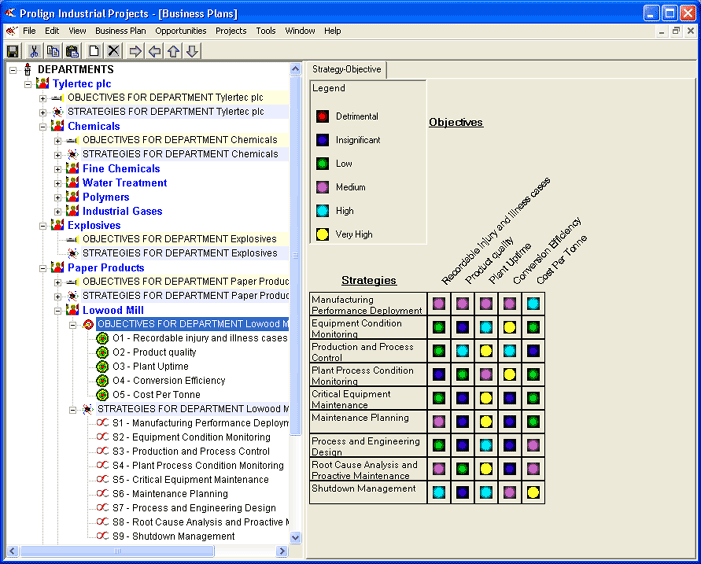Click the DEPARTMENTS root tree icon

point(28,69)
